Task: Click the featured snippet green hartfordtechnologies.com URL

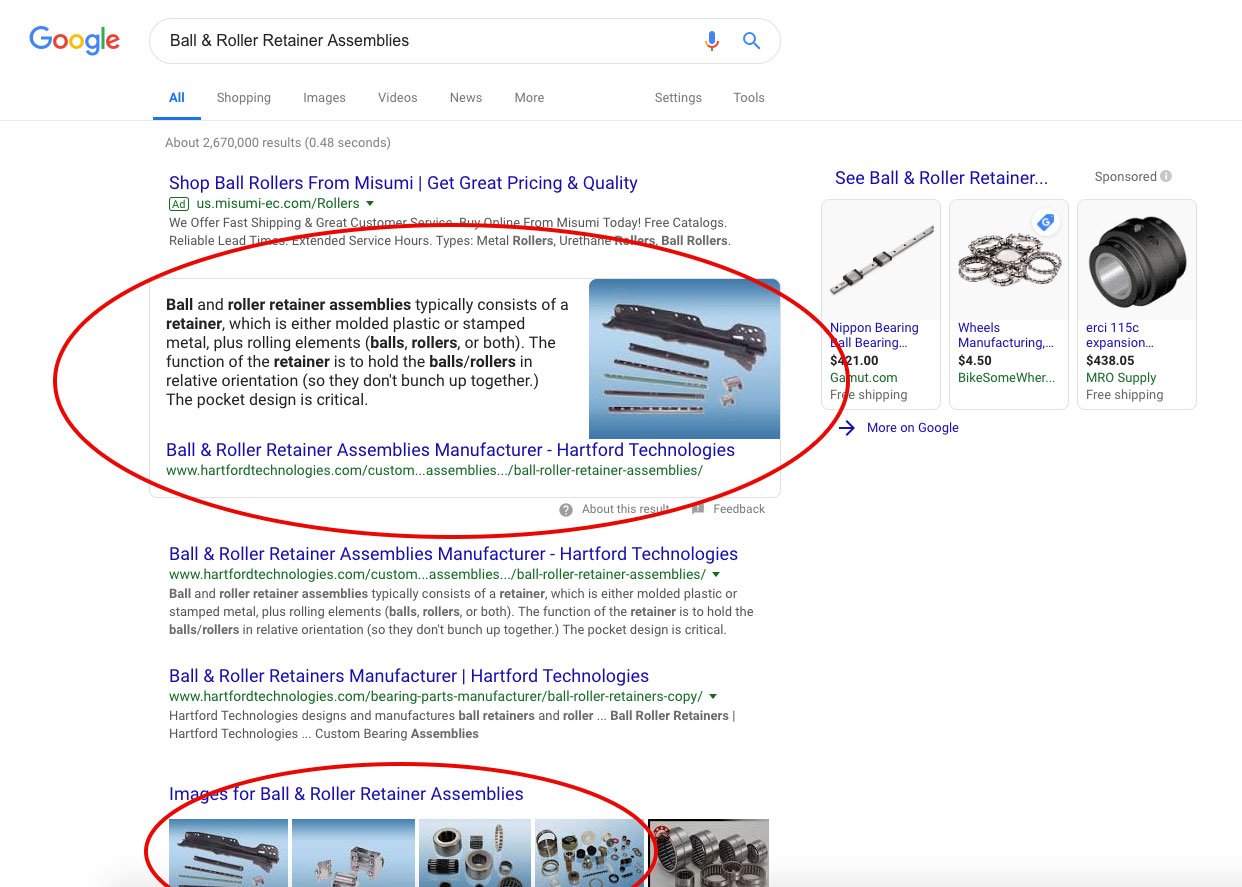Action: [434, 471]
